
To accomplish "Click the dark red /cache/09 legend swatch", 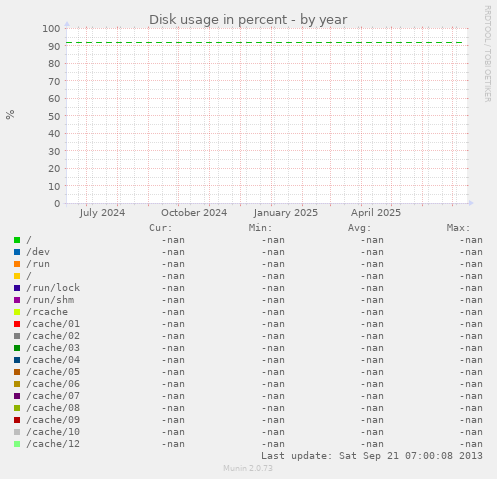I will (17, 420).
